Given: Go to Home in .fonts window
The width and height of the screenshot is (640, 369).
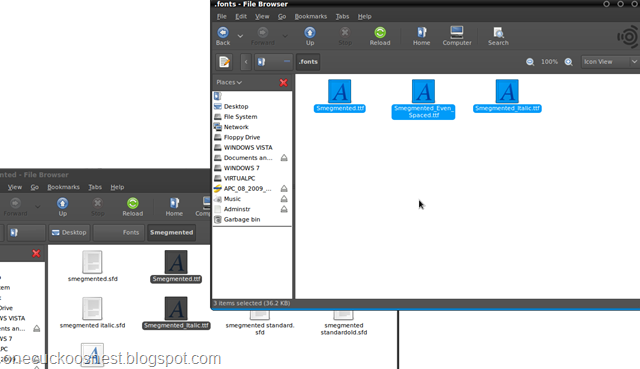Looking at the screenshot, I should 421,36.
